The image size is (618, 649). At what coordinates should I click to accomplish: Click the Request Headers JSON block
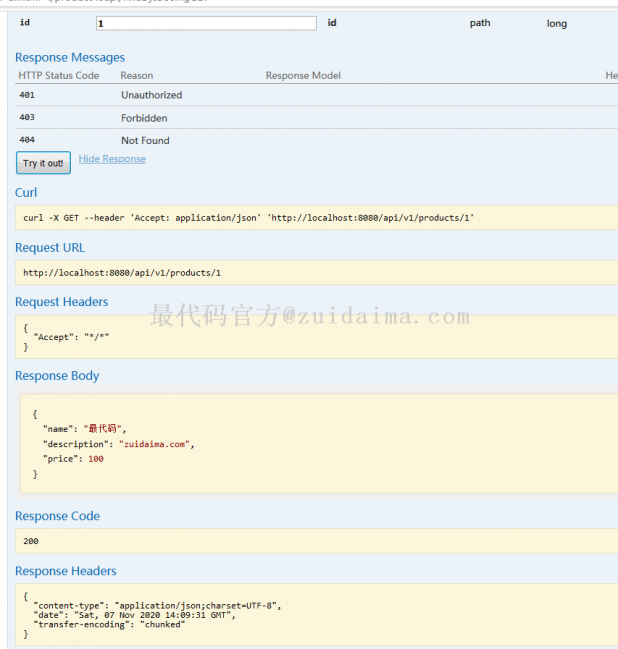(x=70, y=337)
